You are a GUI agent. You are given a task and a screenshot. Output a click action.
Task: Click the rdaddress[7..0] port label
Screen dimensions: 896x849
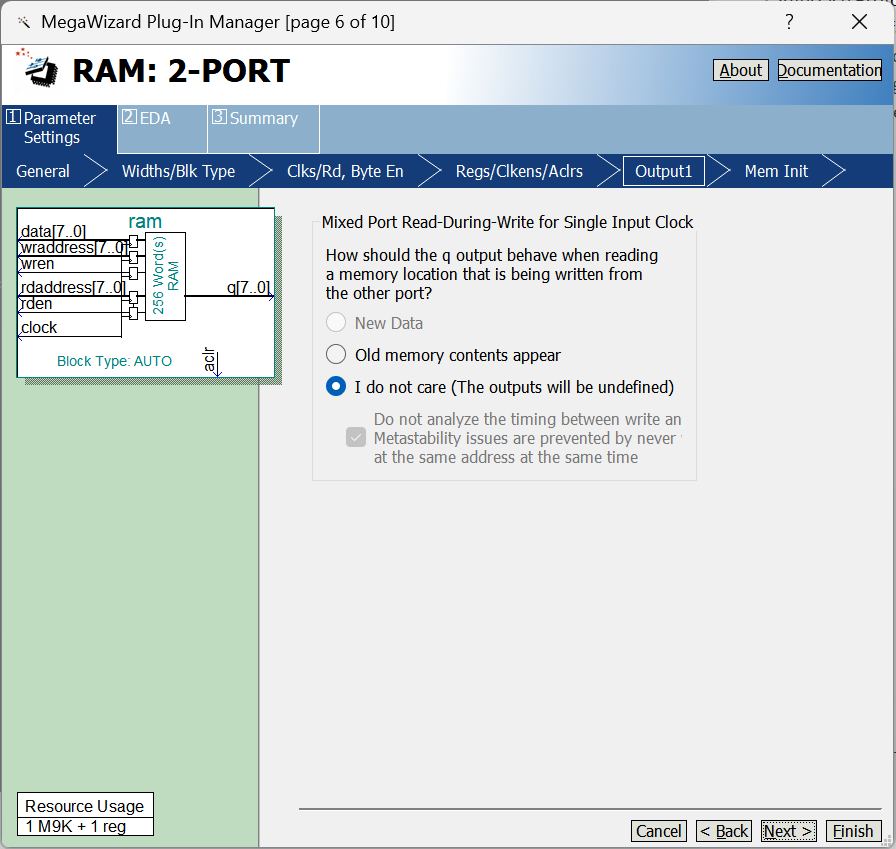(x=72, y=287)
